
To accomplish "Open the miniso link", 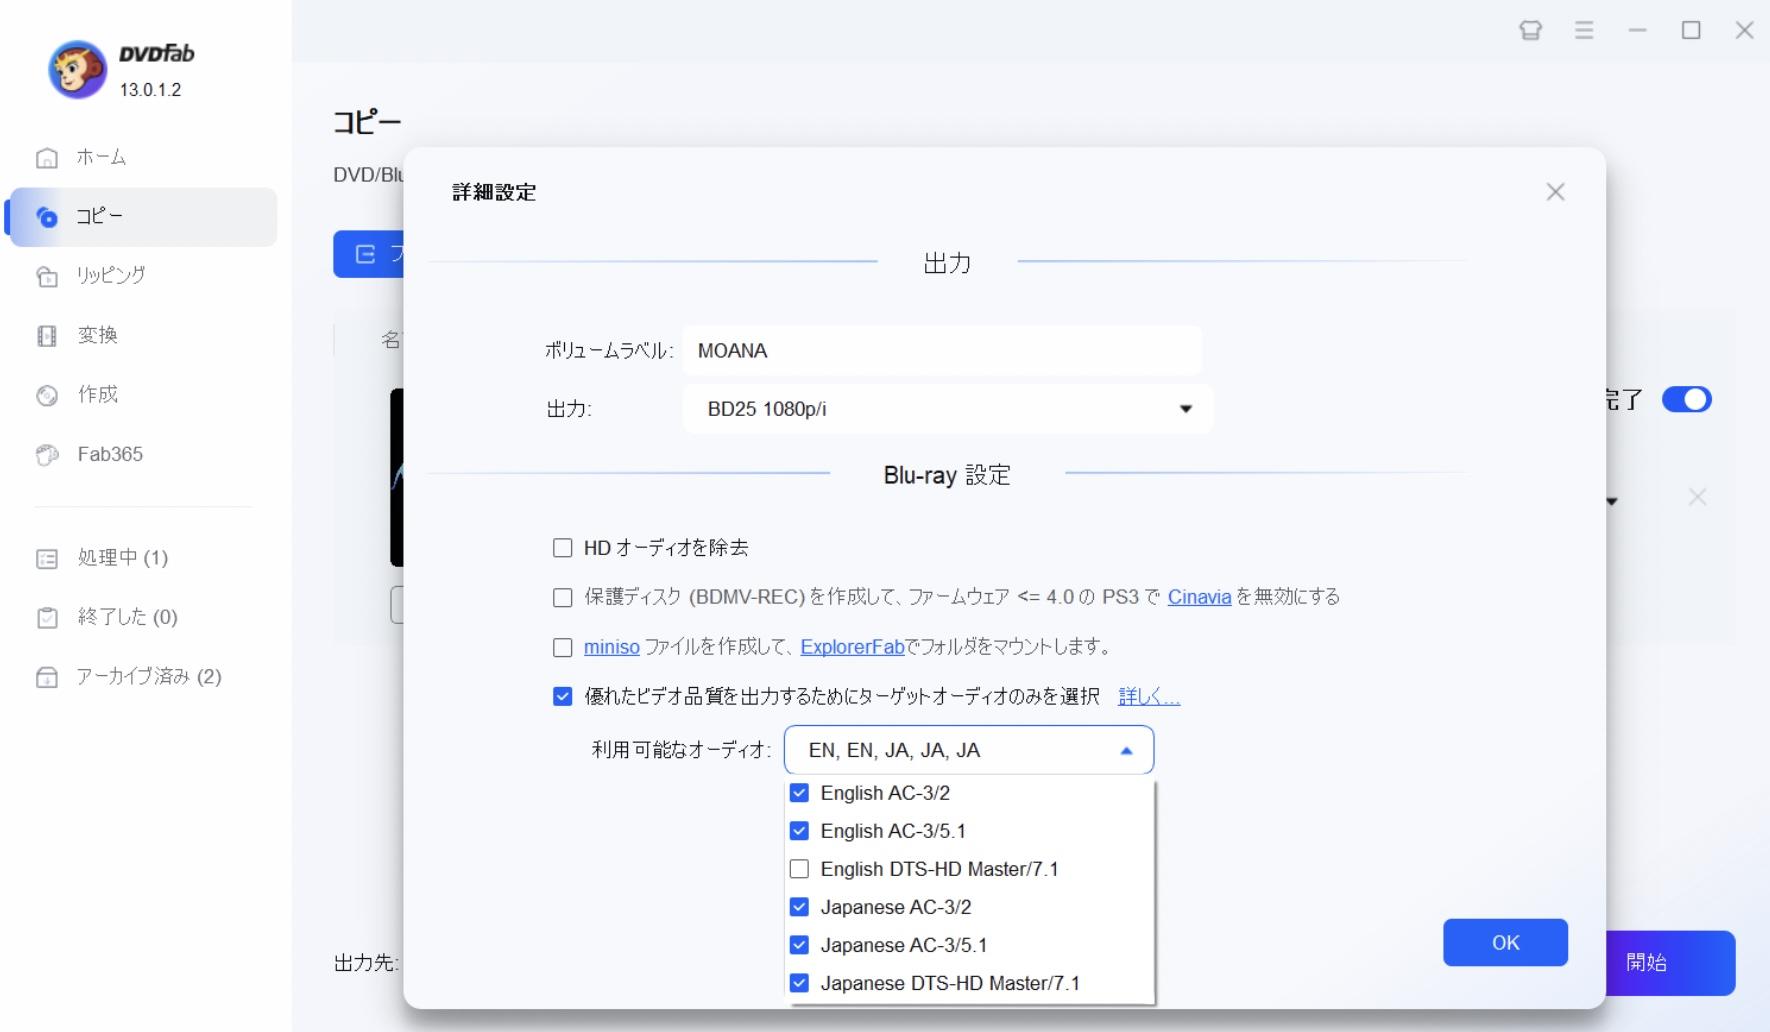I will click(611, 647).
